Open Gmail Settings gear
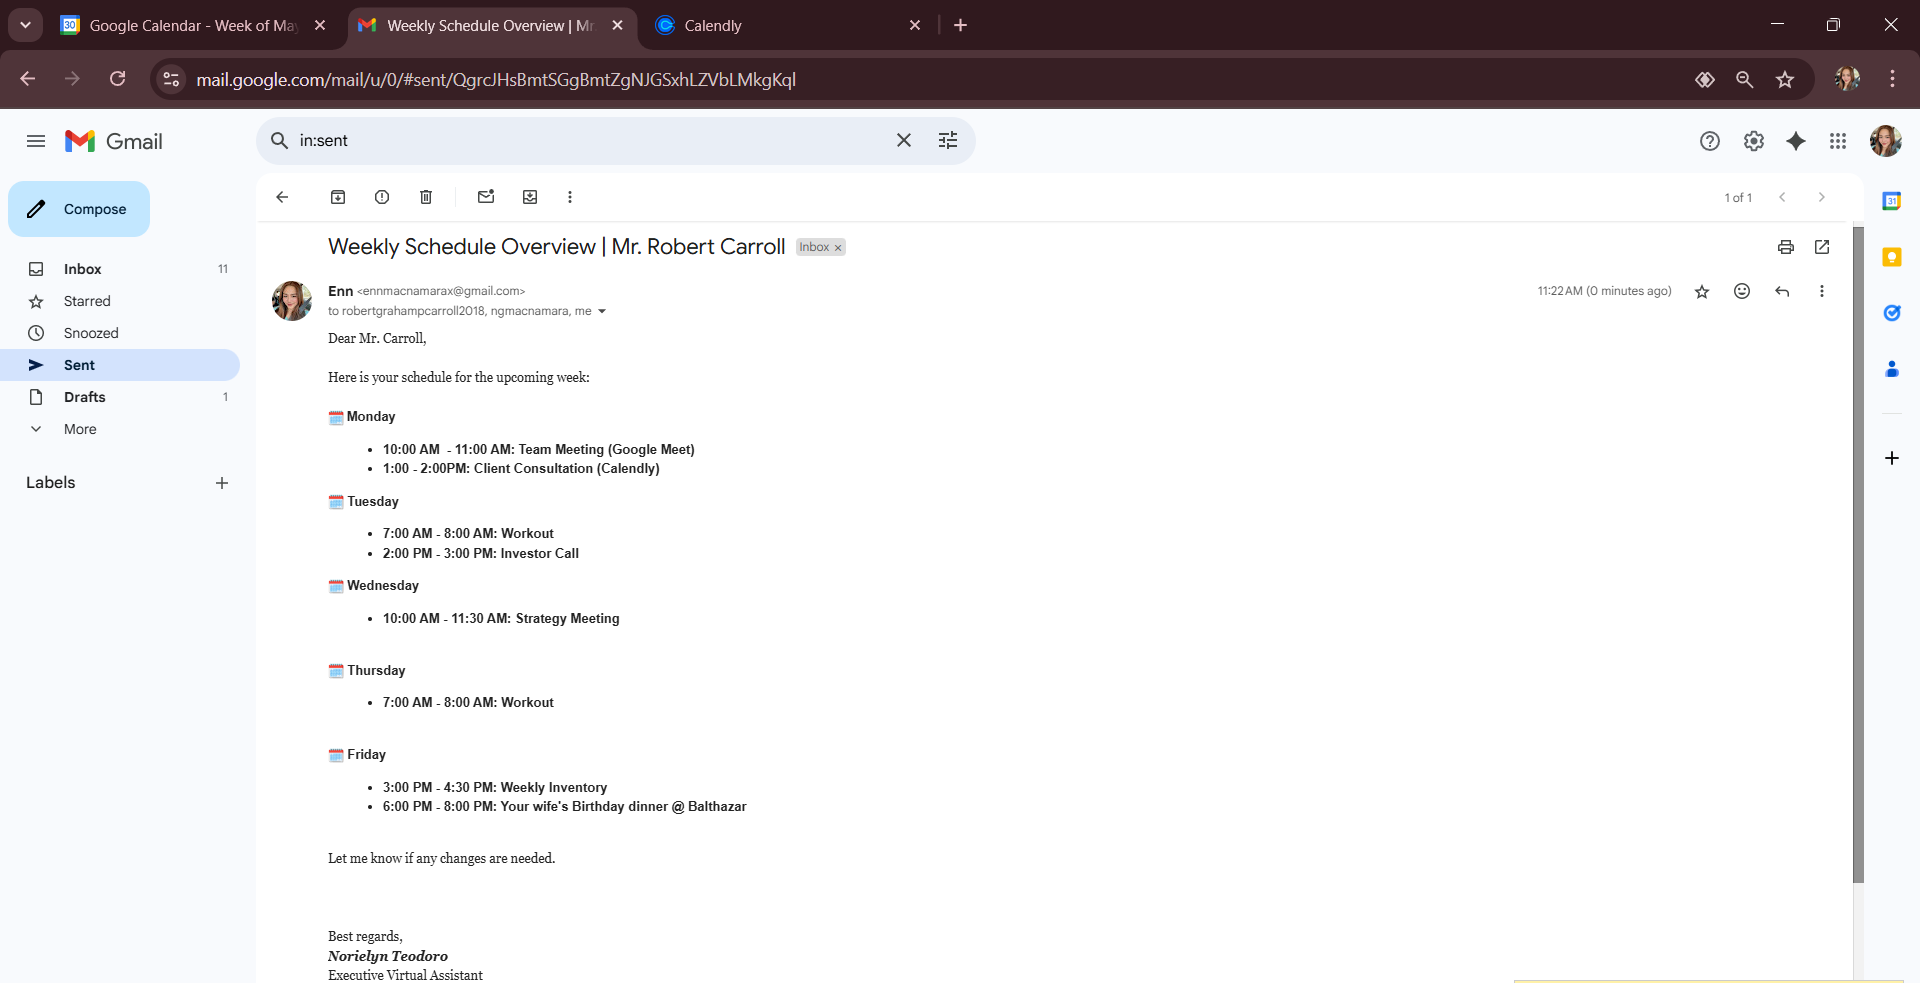The width and height of the screenshot is (1920, 983). click(1754, 141)
